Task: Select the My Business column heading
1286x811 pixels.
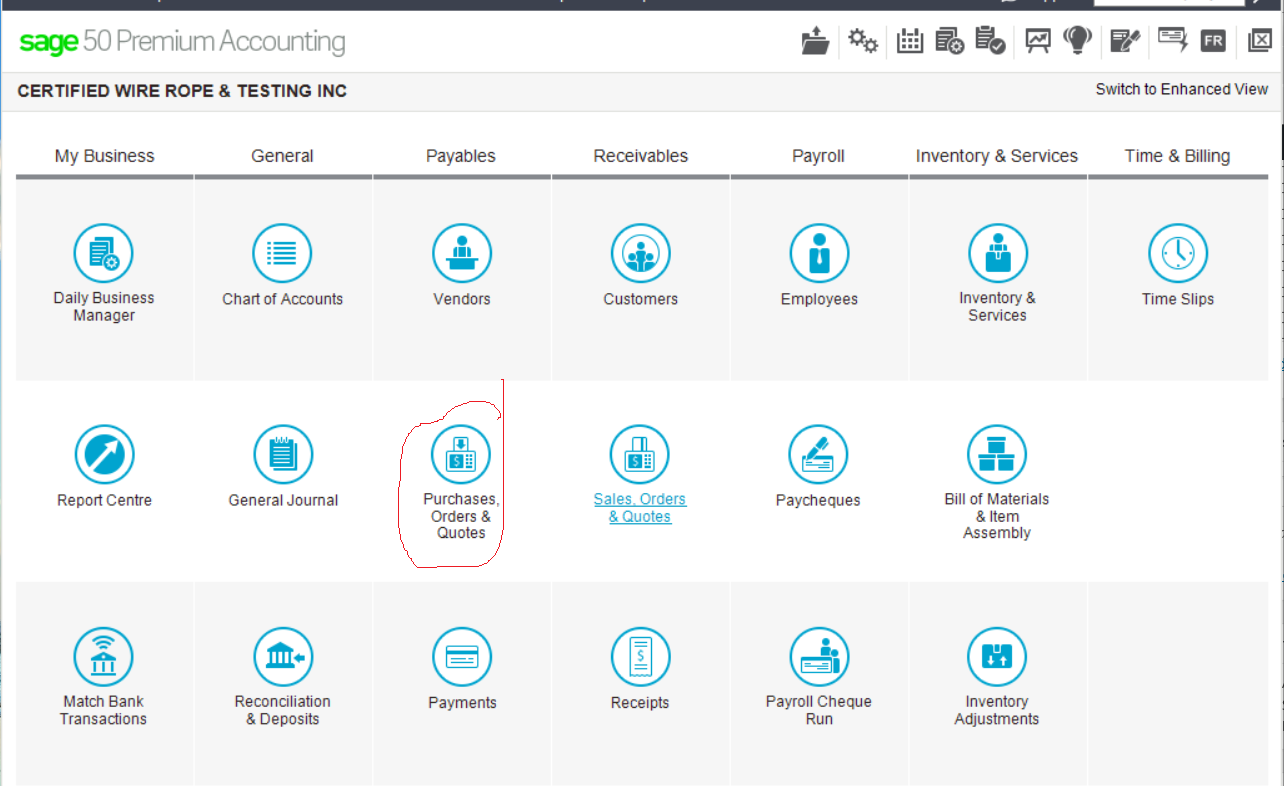Action: point(105,156)
